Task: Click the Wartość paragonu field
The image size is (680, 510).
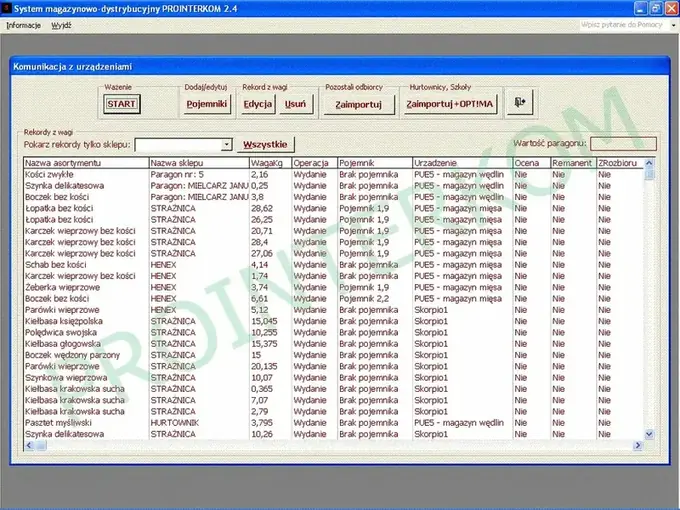Action: click(623, 144)
